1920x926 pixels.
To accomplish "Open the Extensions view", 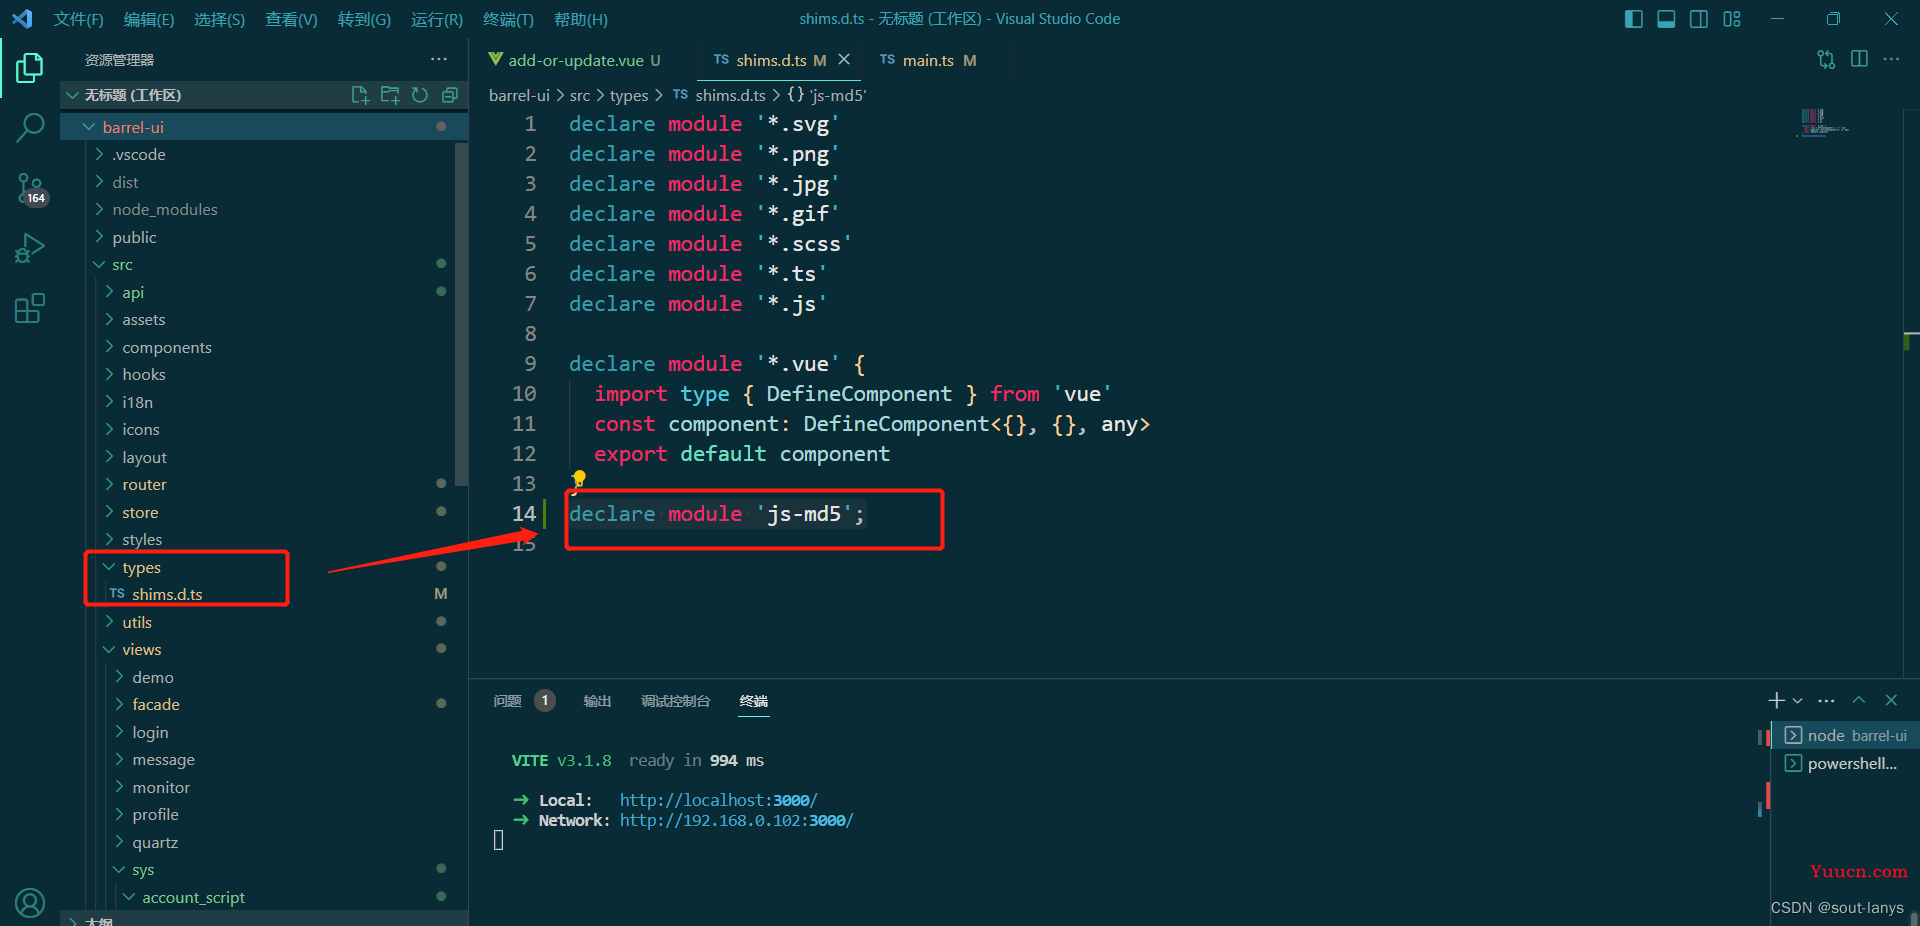I will click(x=30, y=308).
